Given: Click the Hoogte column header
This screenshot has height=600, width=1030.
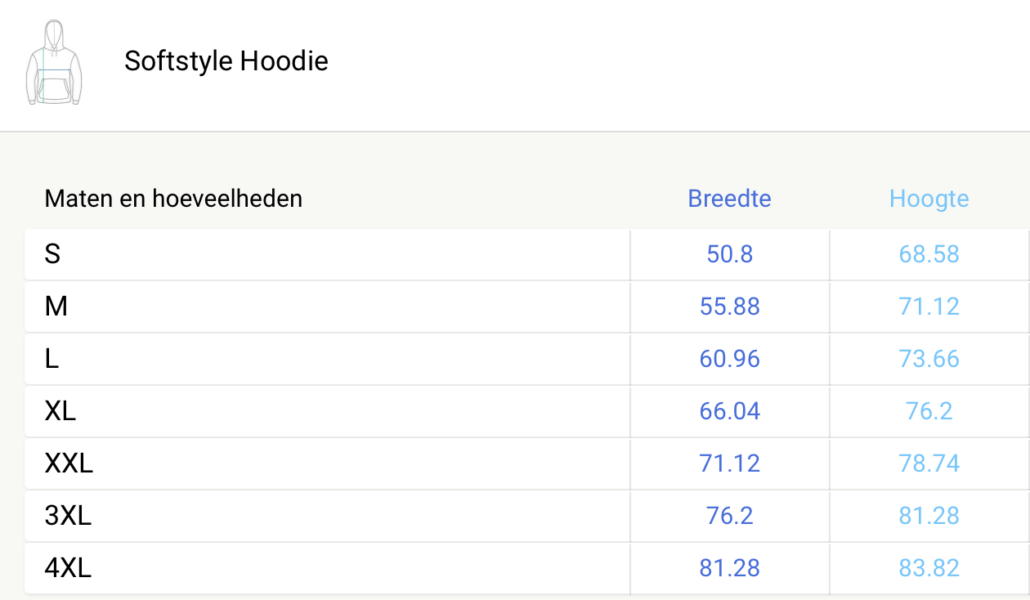Looking at the screenshot, I should tap(929, 198).
